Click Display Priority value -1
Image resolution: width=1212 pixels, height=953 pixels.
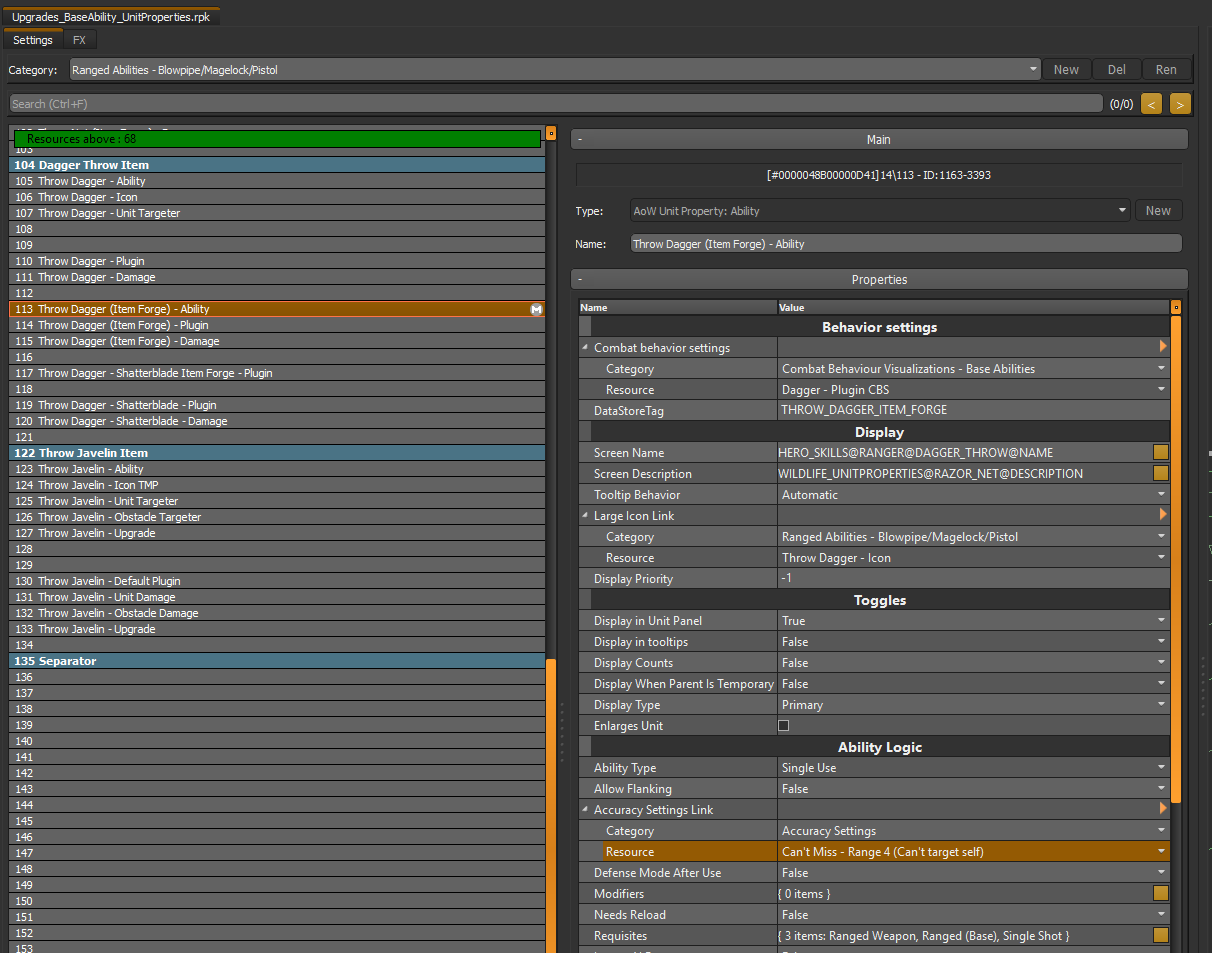point(974,579)
